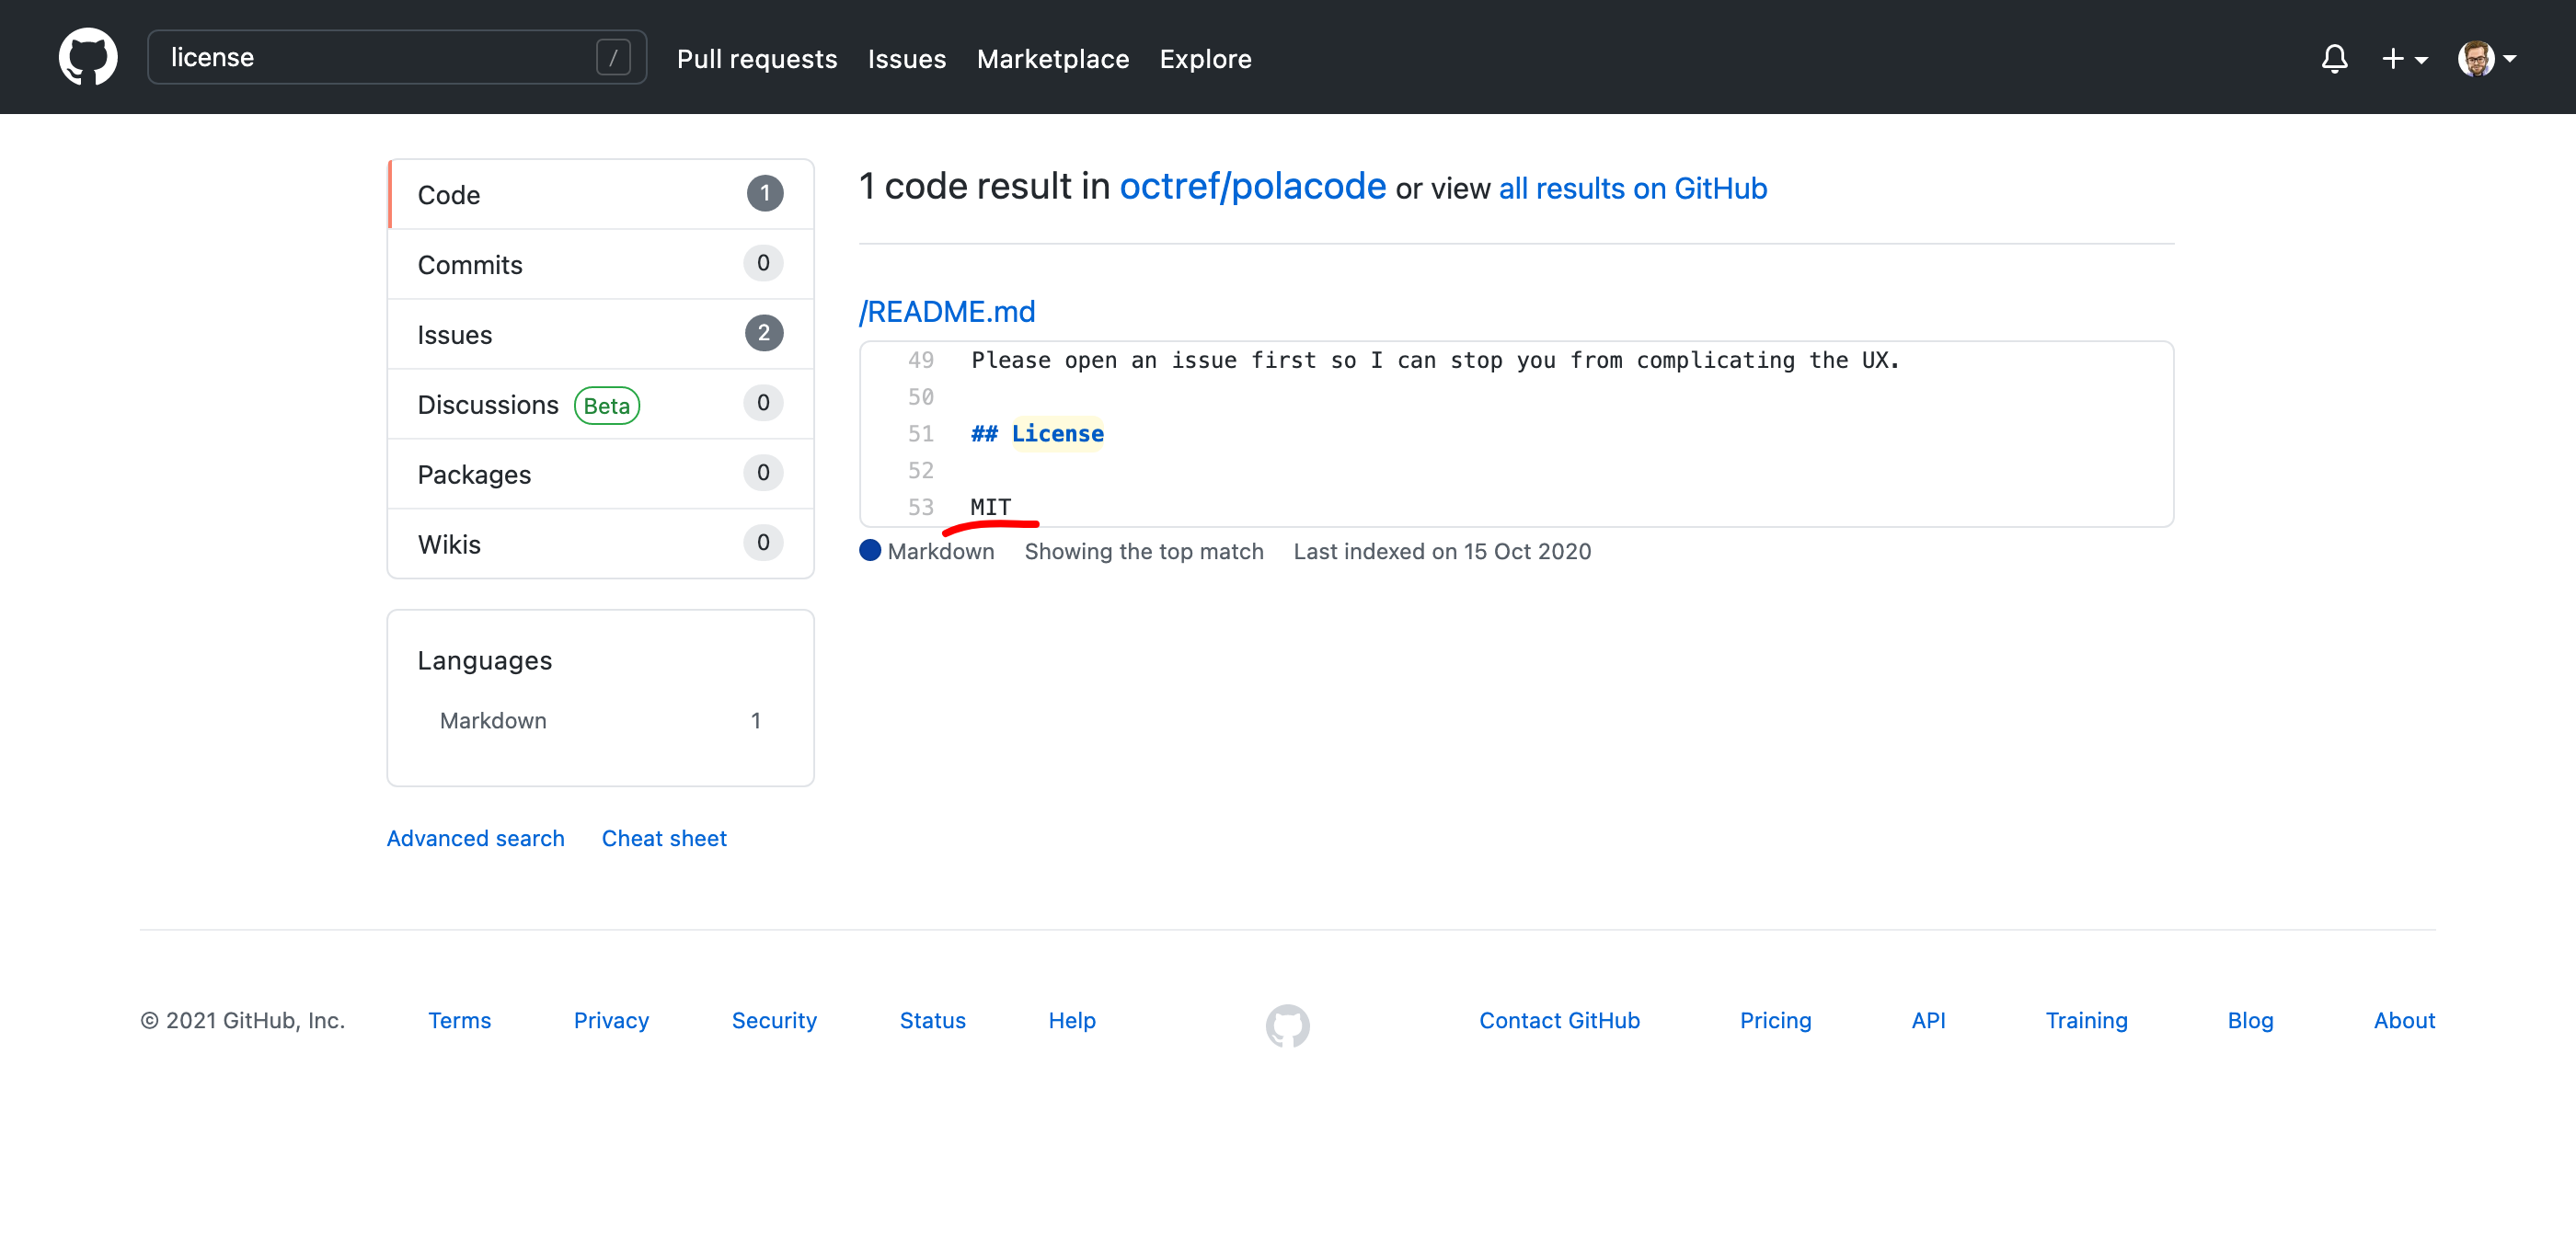Image resolution: width=2576 pixels, height=1260 pixels.
Task: Open the /README.md file result
Action: coord(947,312)
